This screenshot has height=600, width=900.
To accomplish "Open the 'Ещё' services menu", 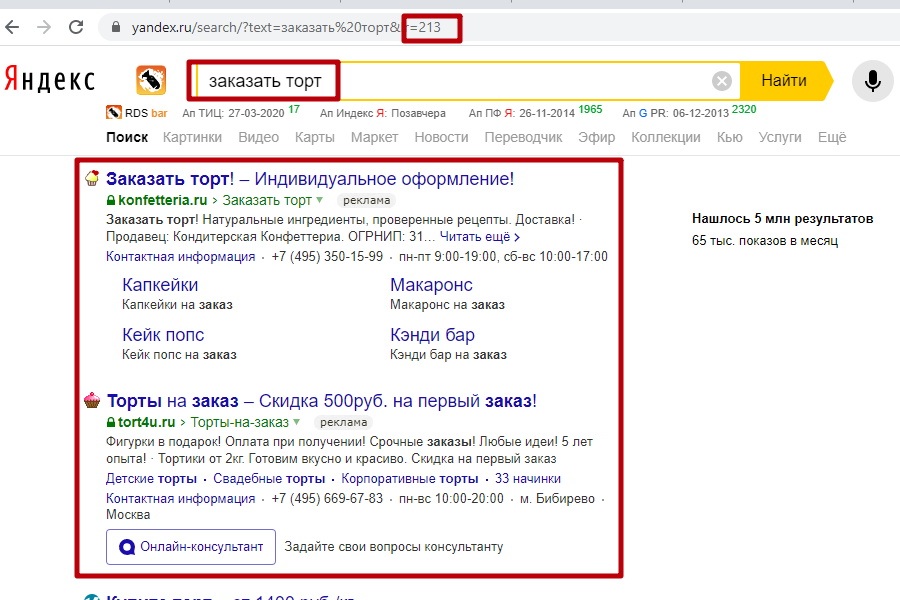I will pyautogui.click(x=831, y=137).
